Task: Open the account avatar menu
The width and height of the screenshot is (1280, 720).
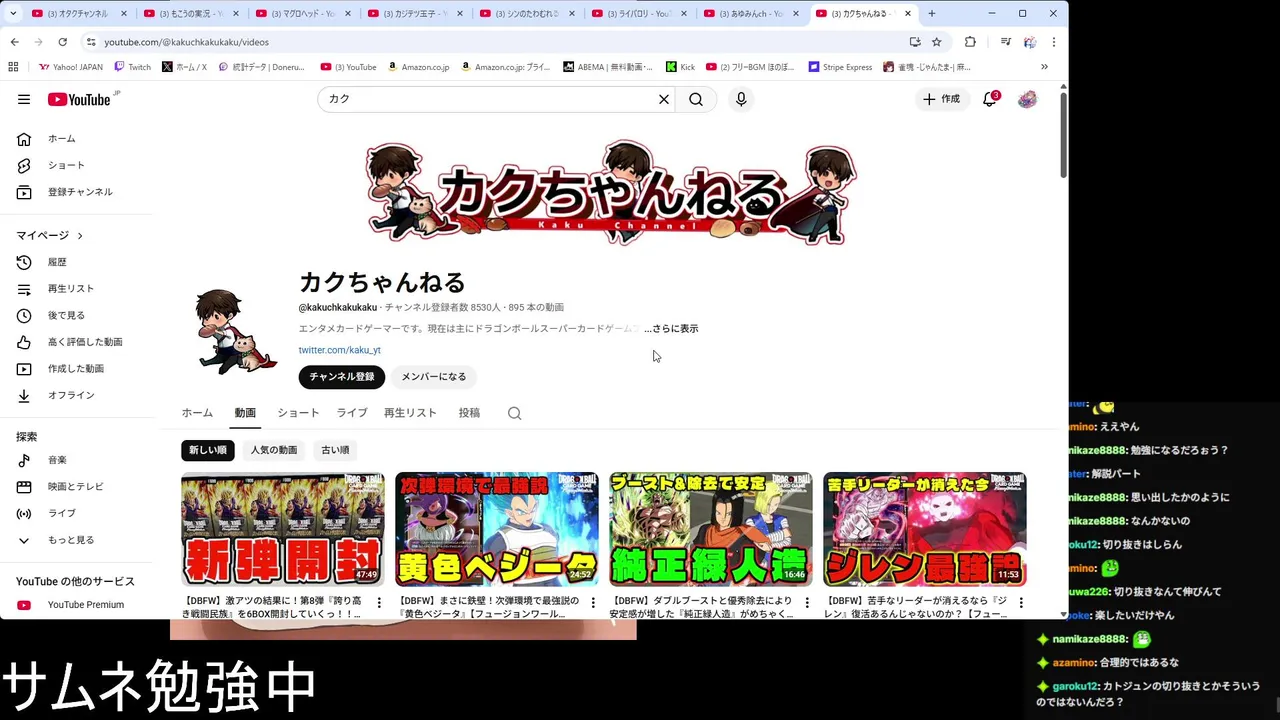Action: pos(1027,99)
